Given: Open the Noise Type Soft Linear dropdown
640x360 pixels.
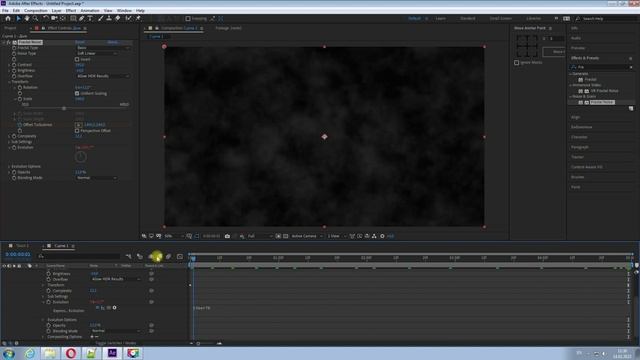Looking at the screenshot, I should 97,53.
